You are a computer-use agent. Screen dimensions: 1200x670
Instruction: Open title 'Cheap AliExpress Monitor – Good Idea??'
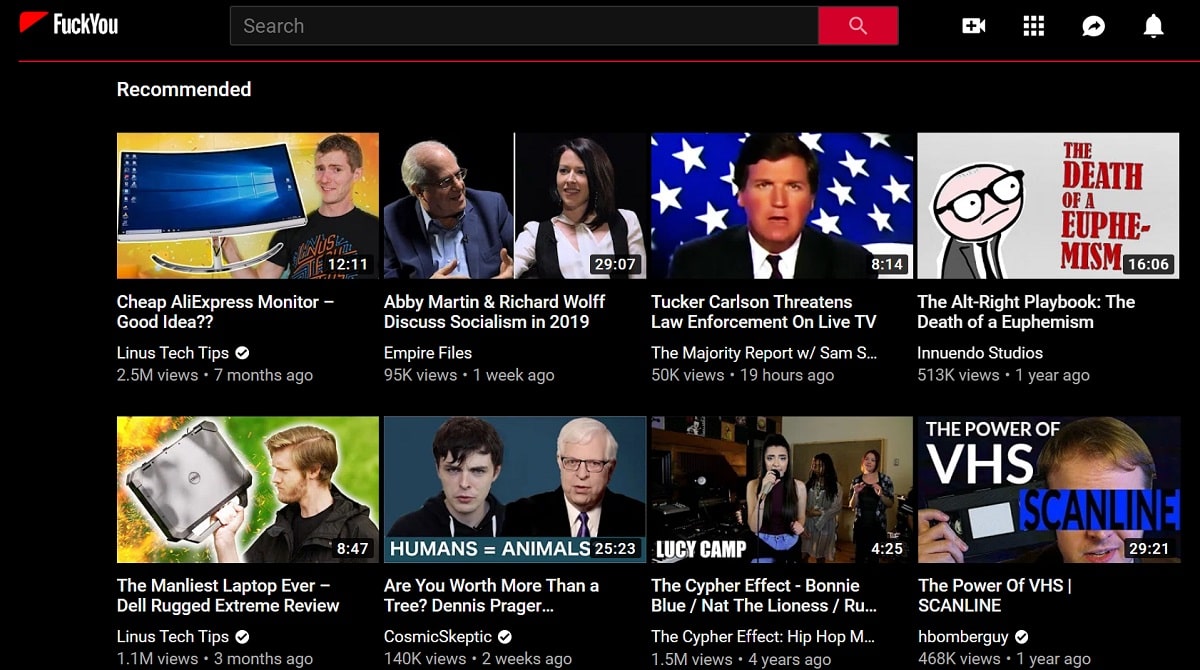point(226,312)
